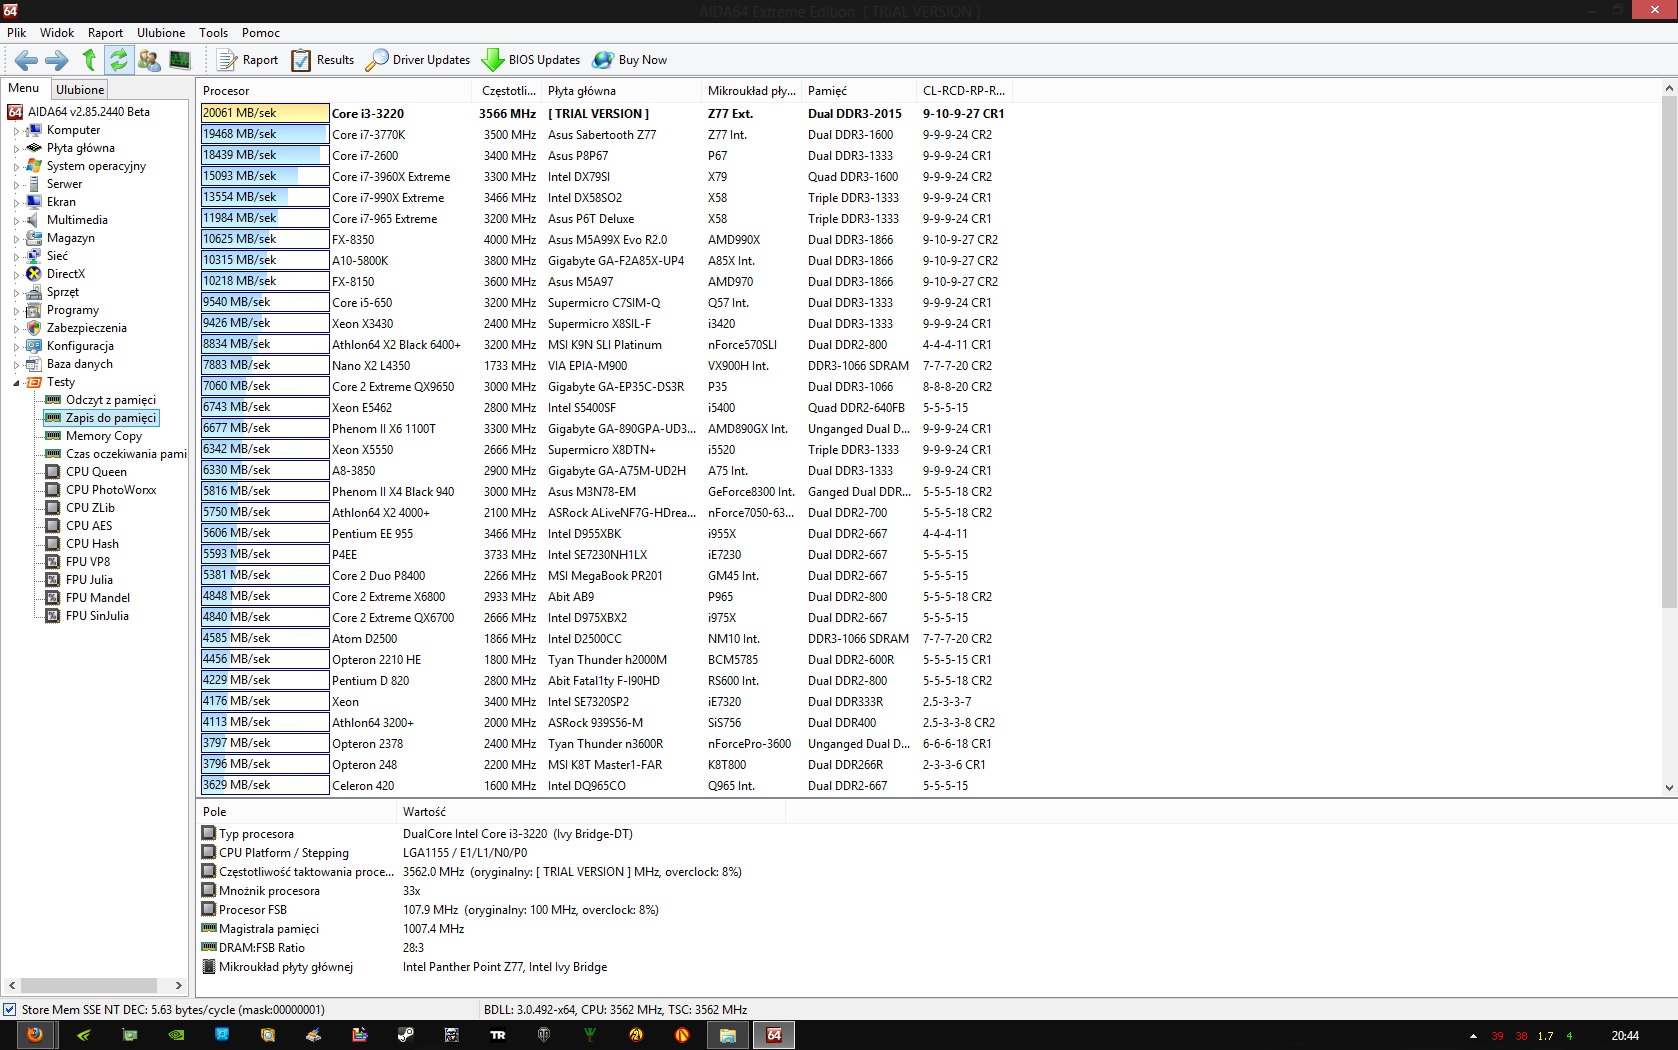Click the Multimedia speaker icon

click(33, 220)
